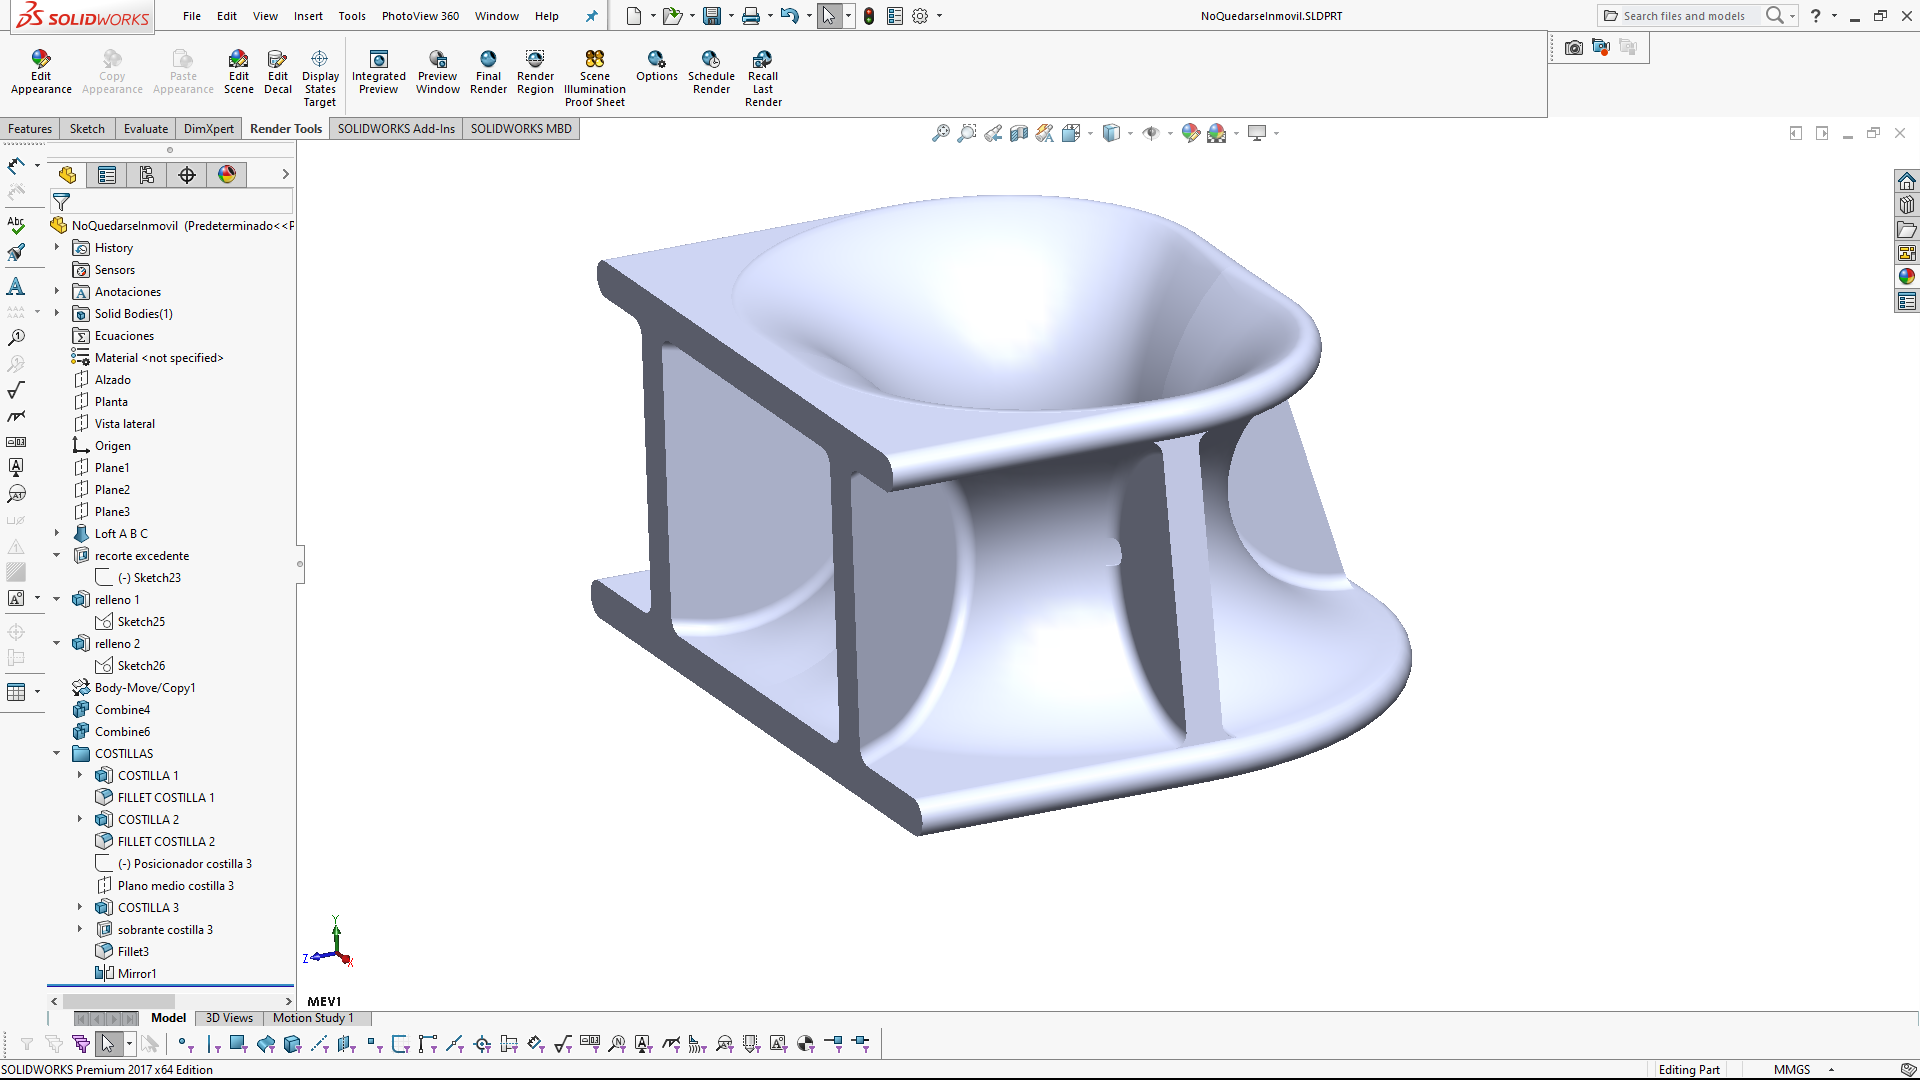Expand sobrante costilla 3 feature
This screenshot has height=1080, width=1920.
click(80, 929)
